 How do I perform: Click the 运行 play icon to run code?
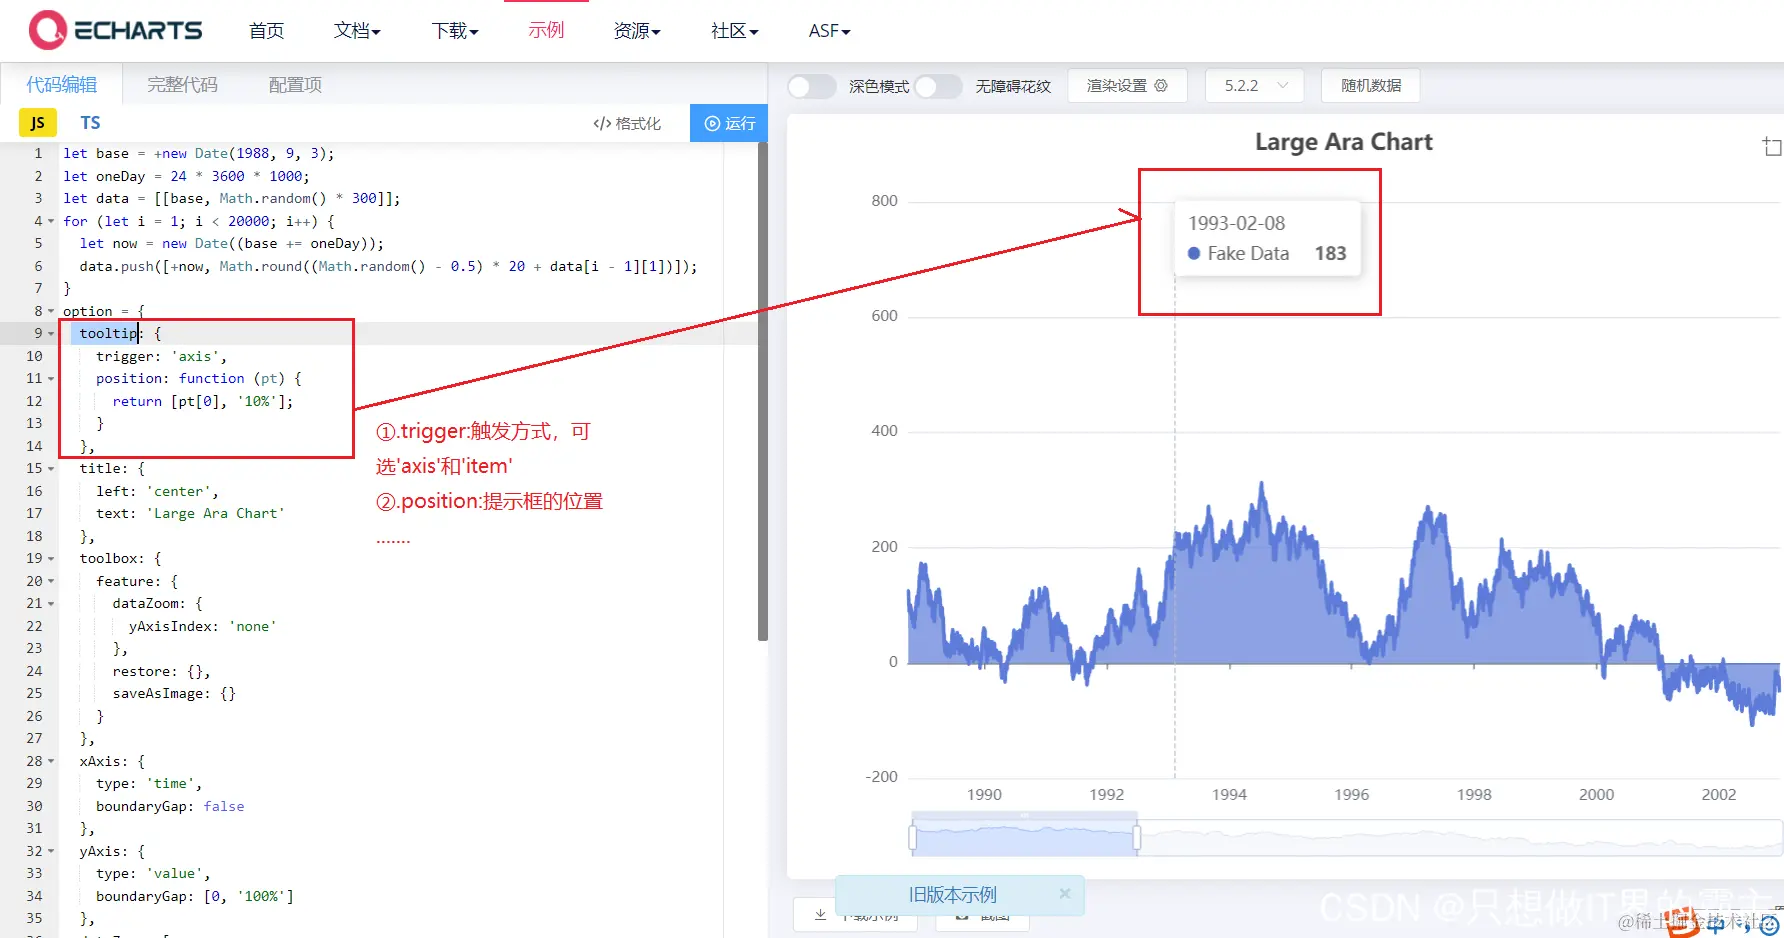point(711,123)
